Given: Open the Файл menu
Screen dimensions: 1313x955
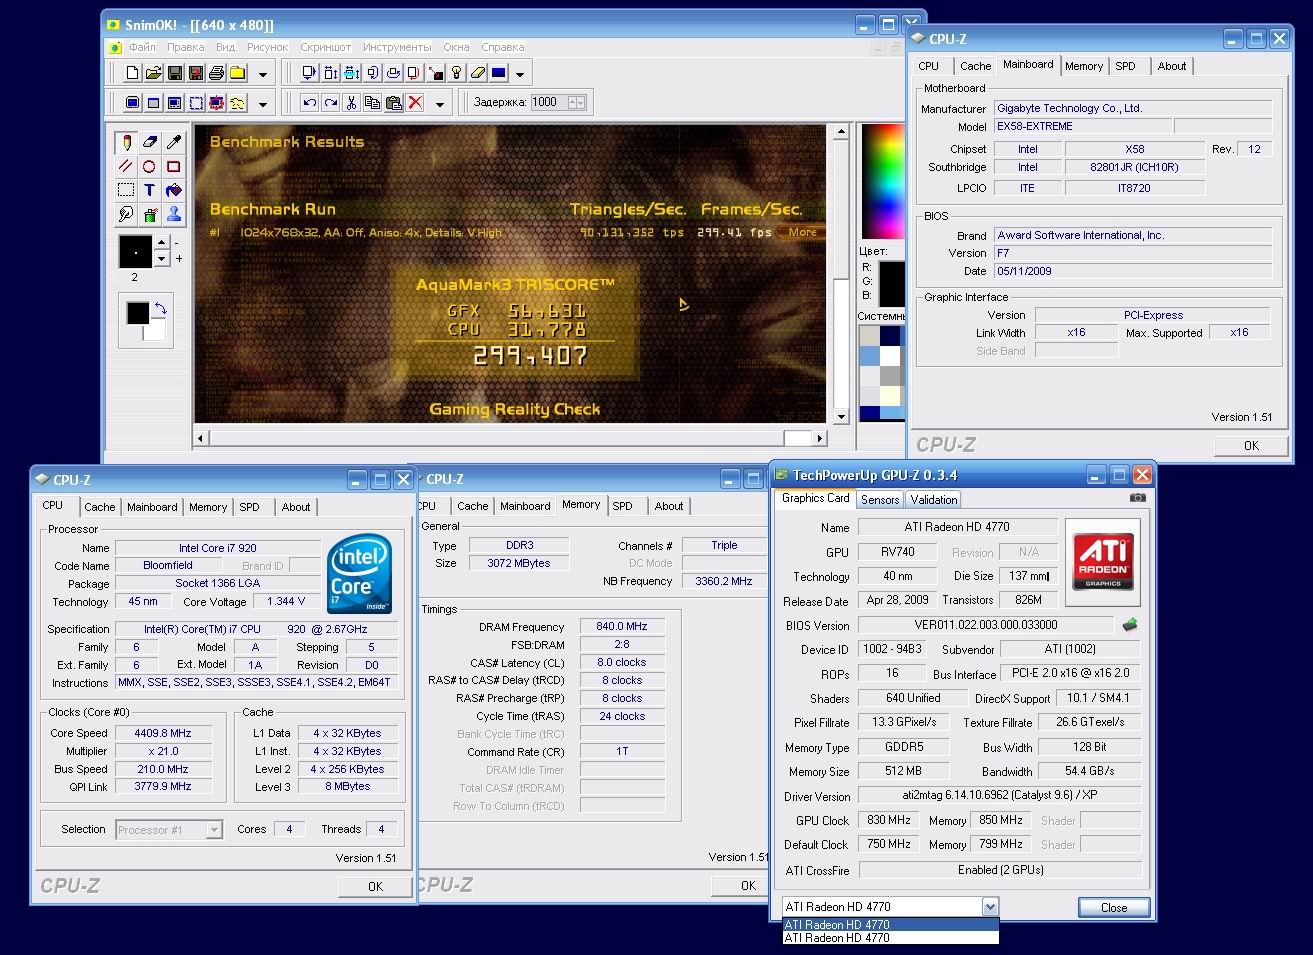Looking at the screenshot, I should click(x=142, y=47).
